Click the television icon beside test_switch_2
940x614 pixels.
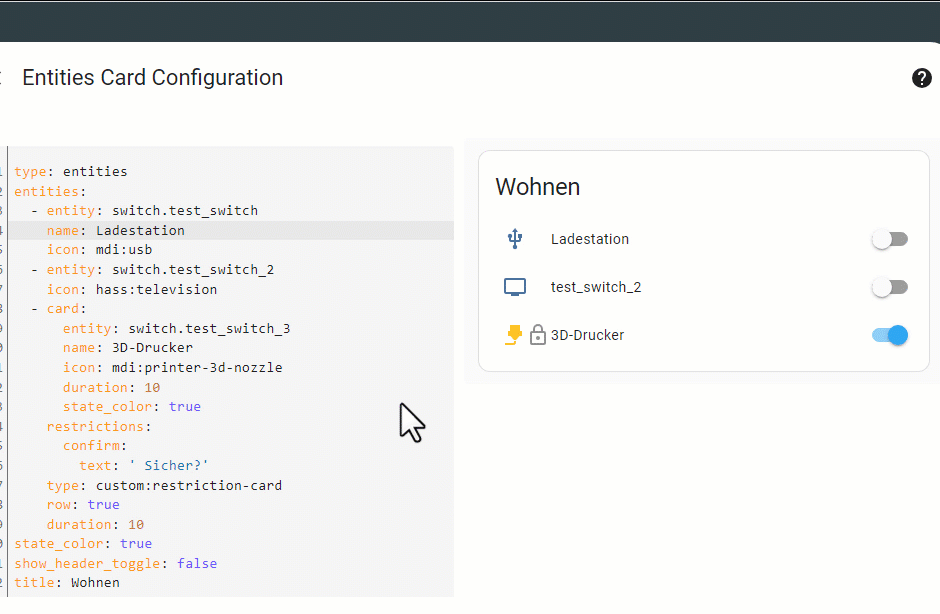[514, 286]
